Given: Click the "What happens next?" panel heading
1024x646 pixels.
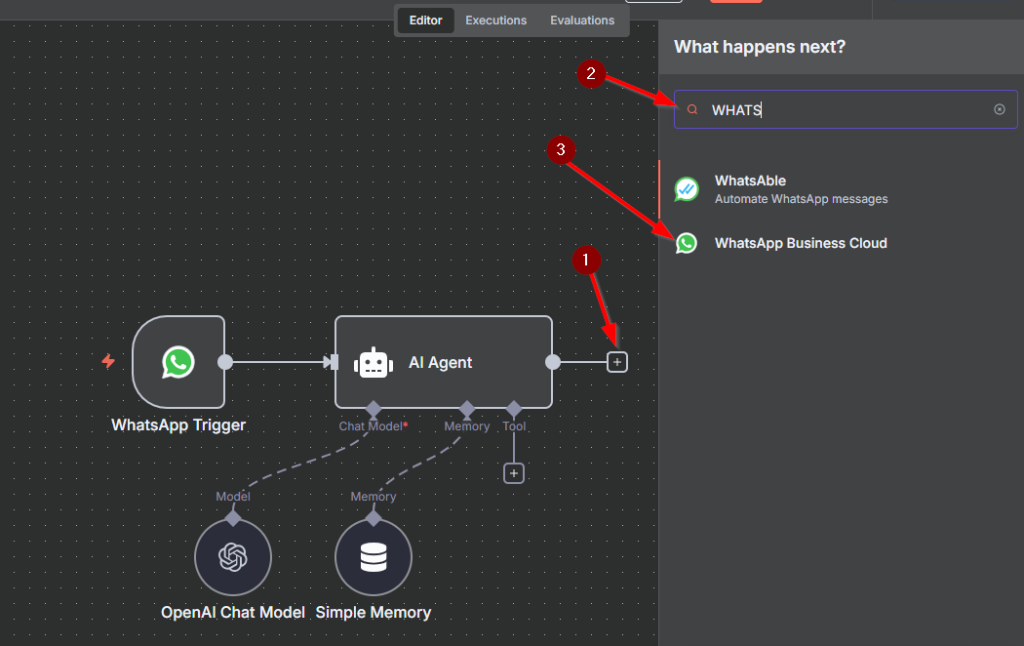Looking at the screenshot, I should click(x=760, y=47).
